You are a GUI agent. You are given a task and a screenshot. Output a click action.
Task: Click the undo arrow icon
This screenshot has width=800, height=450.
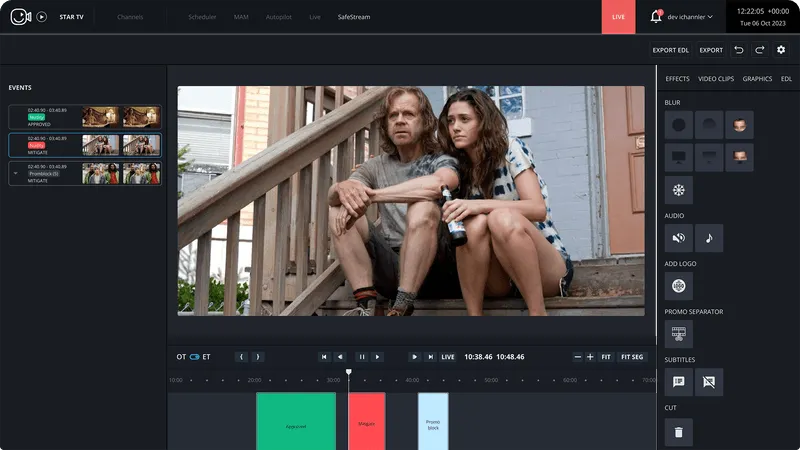click(x=739, y=49)
